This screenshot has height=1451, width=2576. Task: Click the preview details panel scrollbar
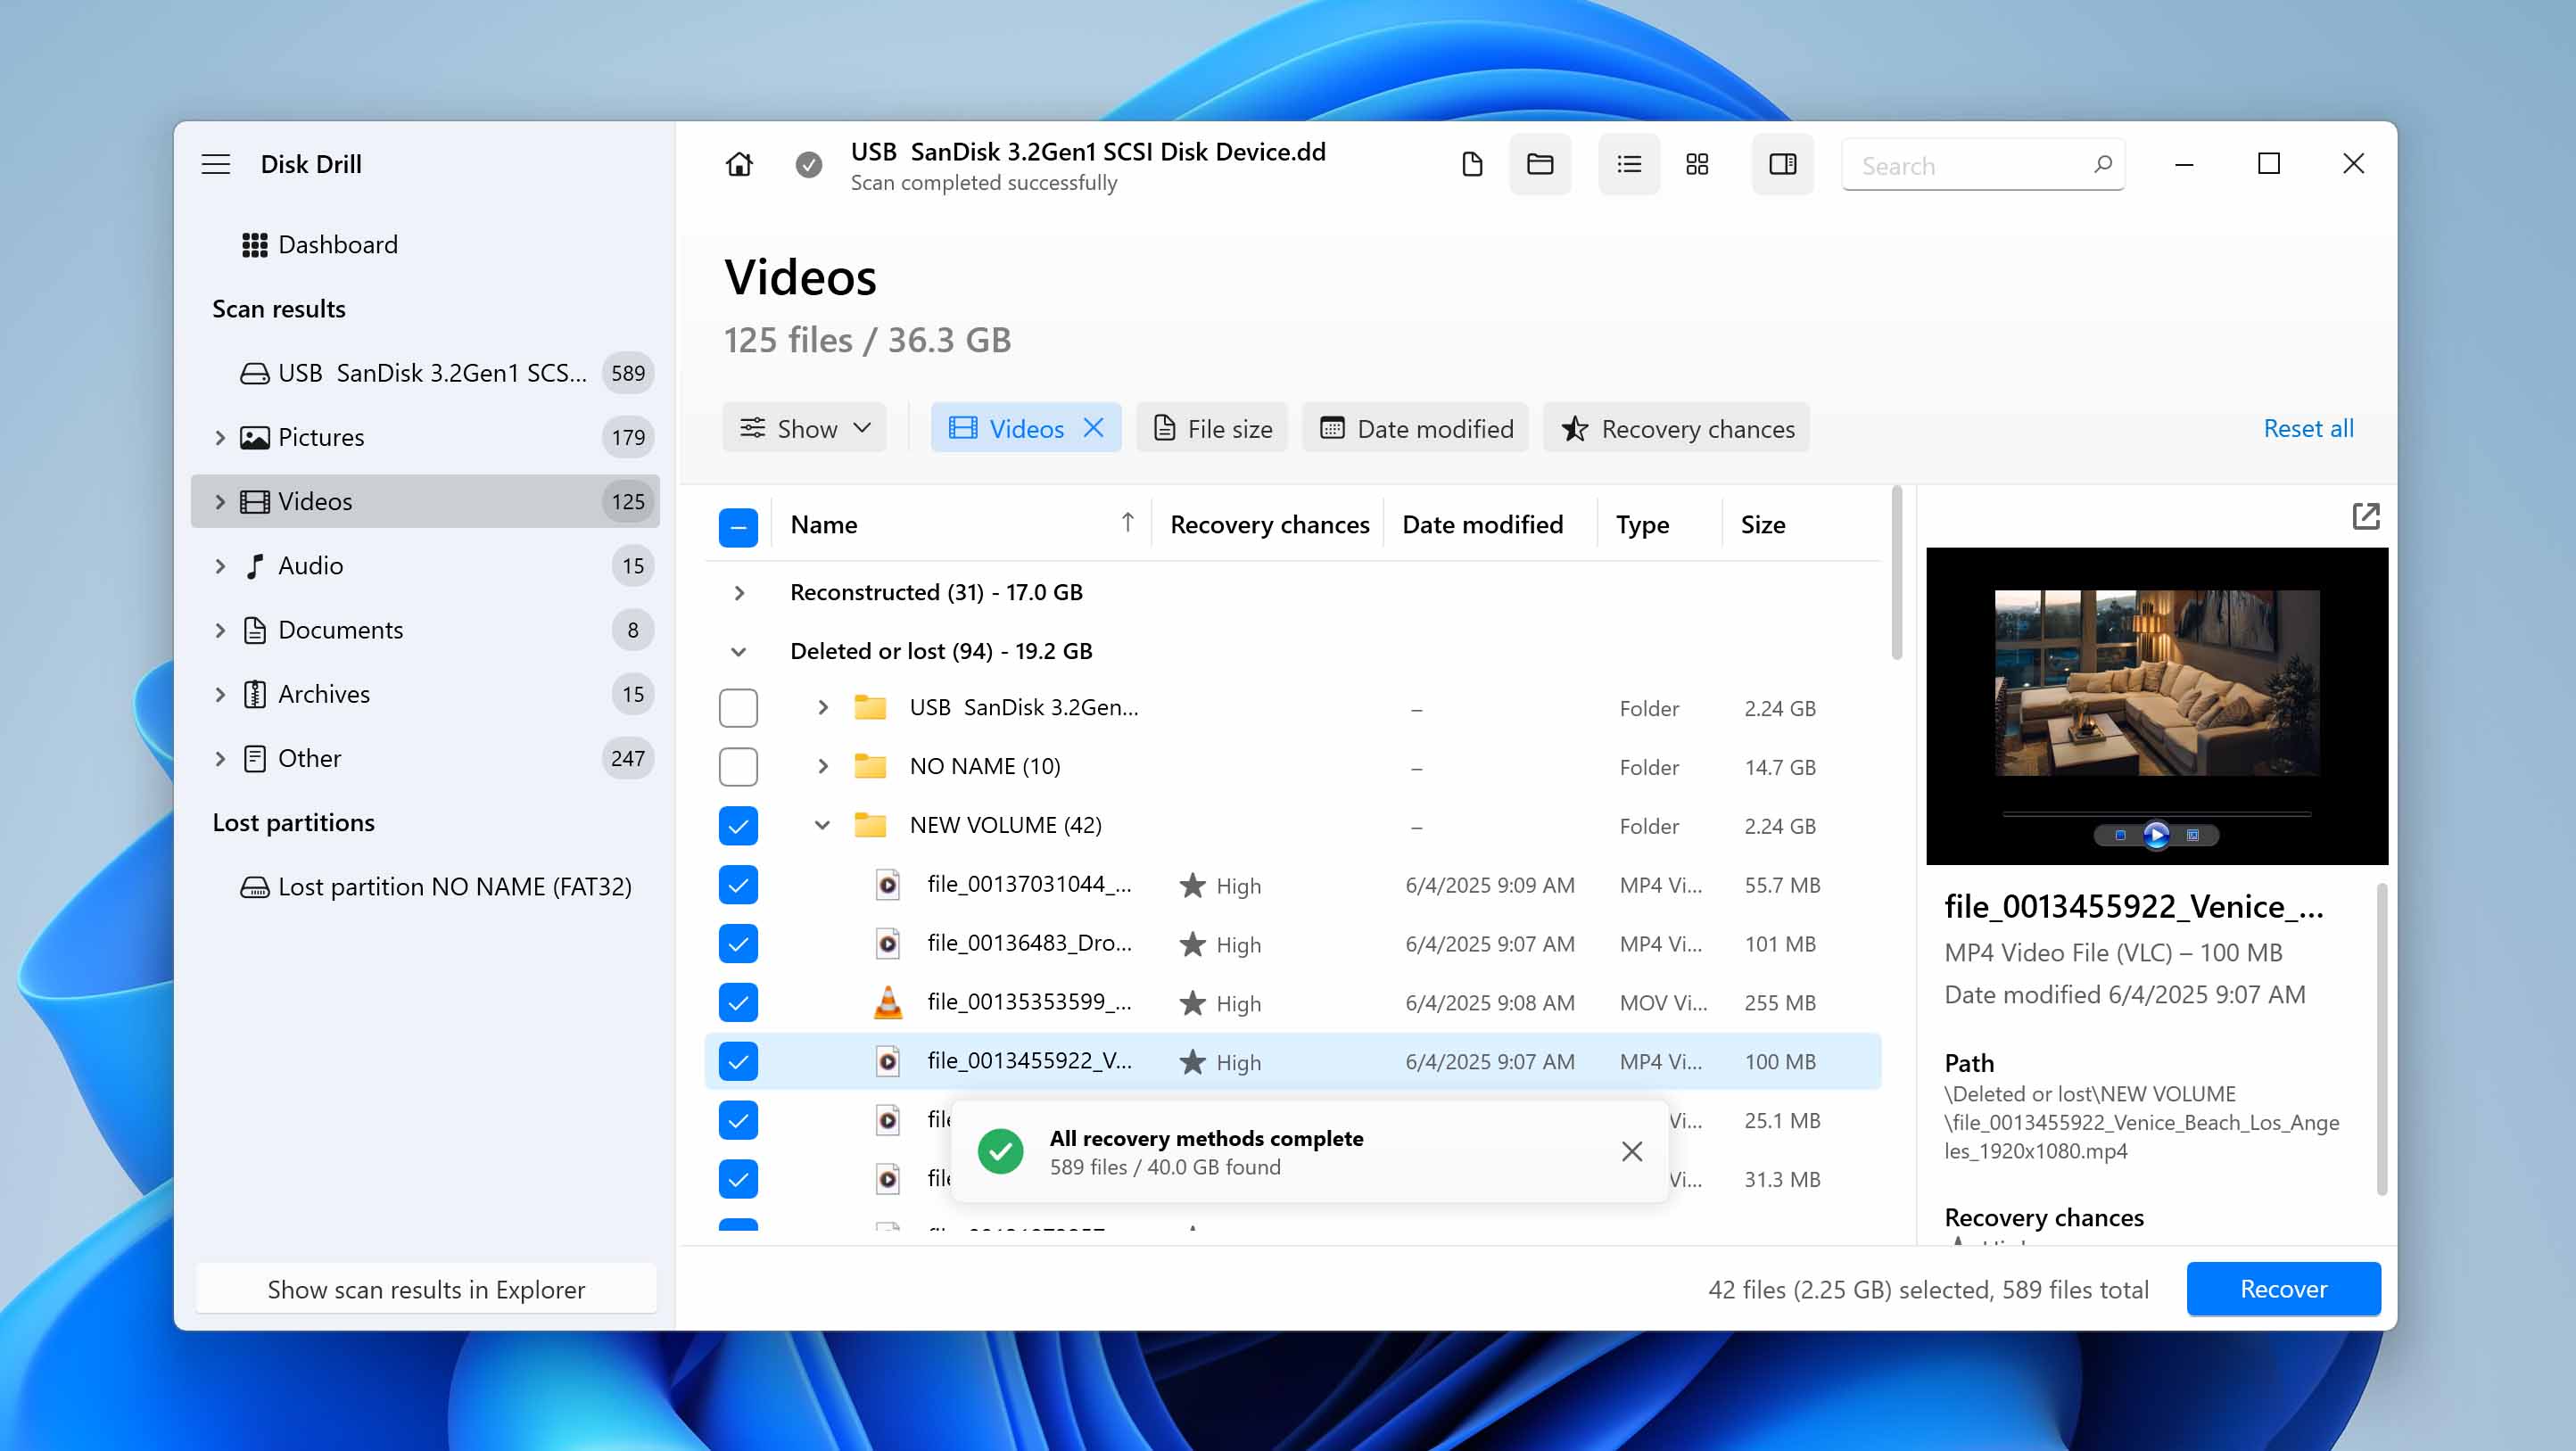coord(2381,1038)
